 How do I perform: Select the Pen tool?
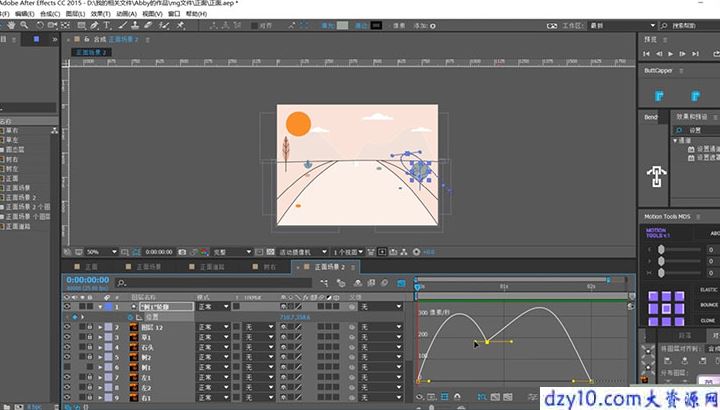(94, 25)
